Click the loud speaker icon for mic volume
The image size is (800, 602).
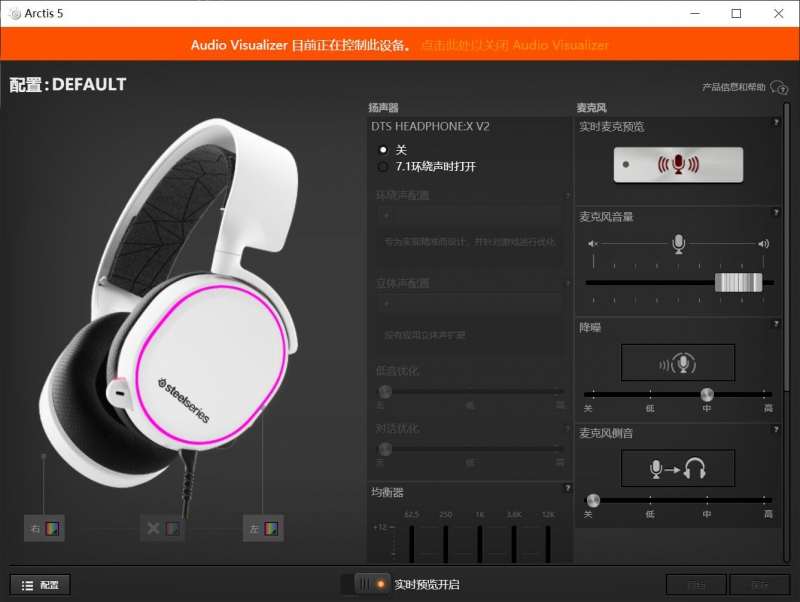click(763, 244)
